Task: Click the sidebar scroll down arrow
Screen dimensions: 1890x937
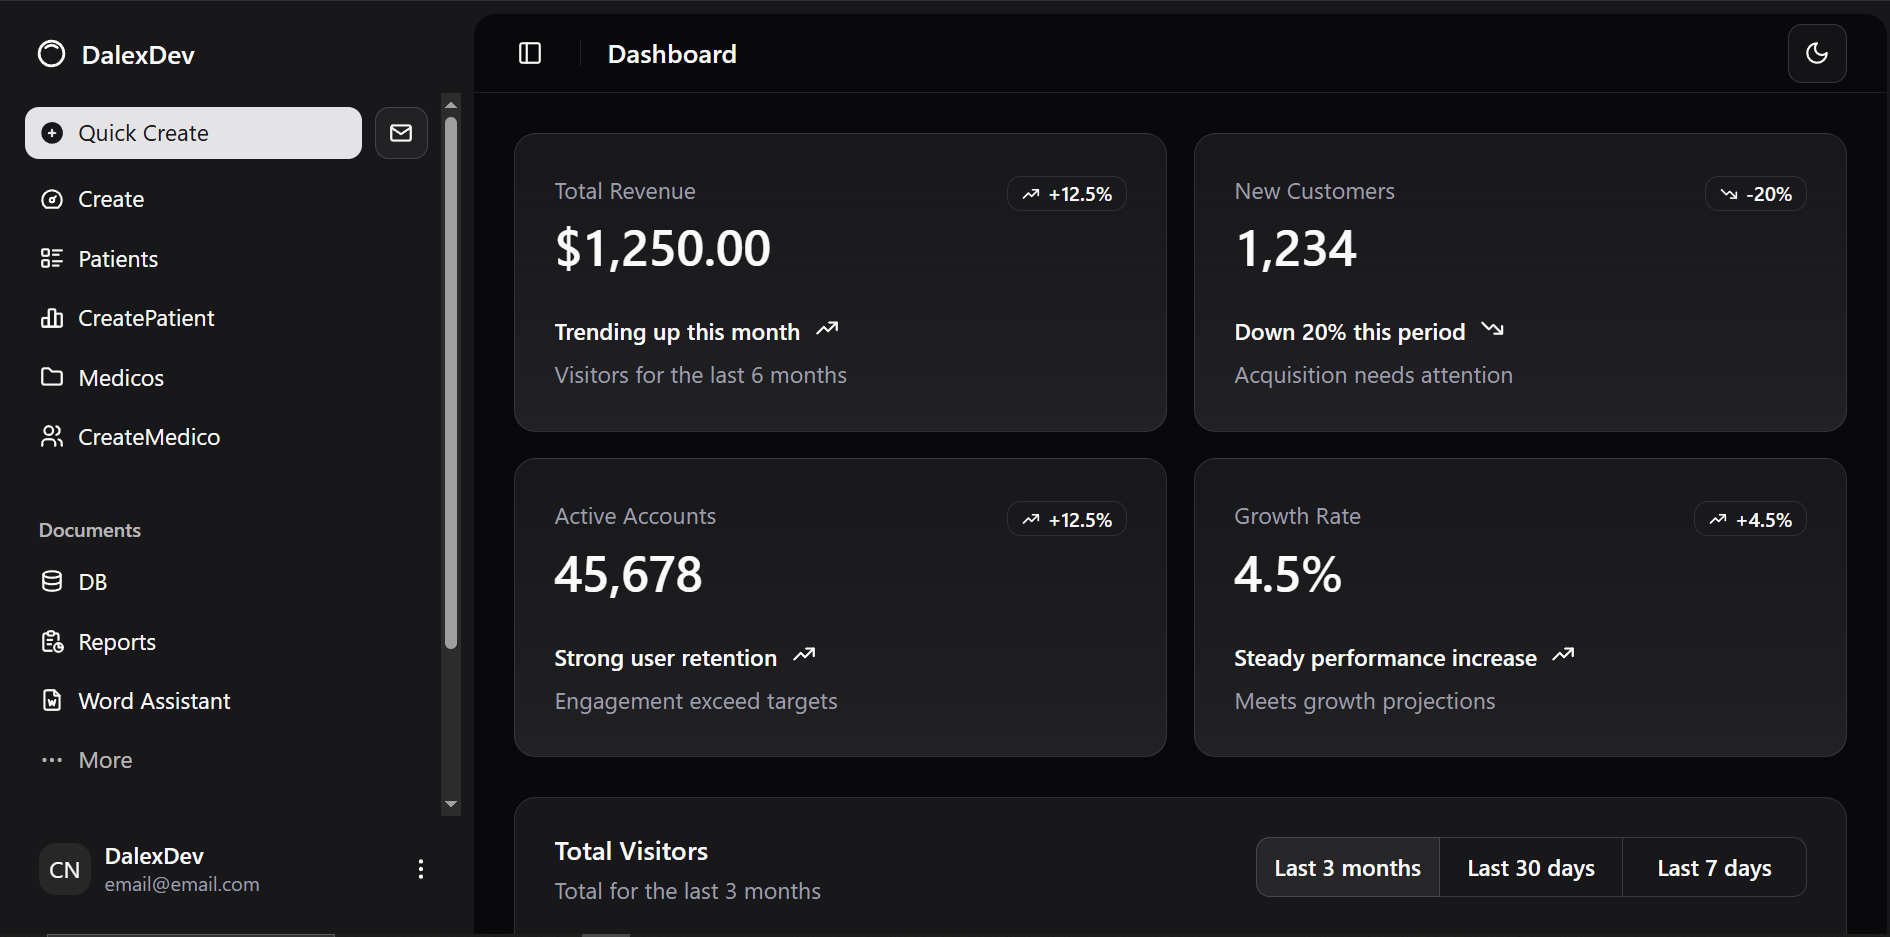Action: coord(451,804)
